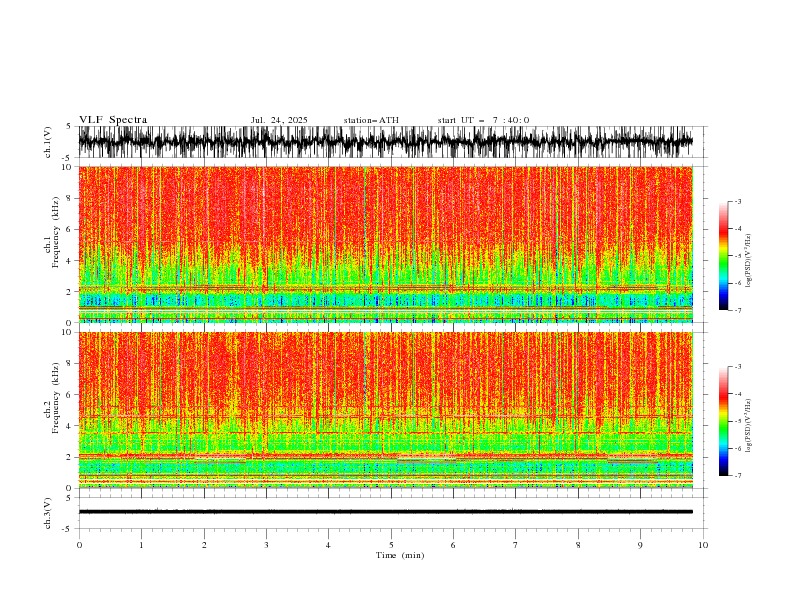Select the "Jul. 24, 2025" date text
The image size is (792, 612).
(x=279, y=120)
